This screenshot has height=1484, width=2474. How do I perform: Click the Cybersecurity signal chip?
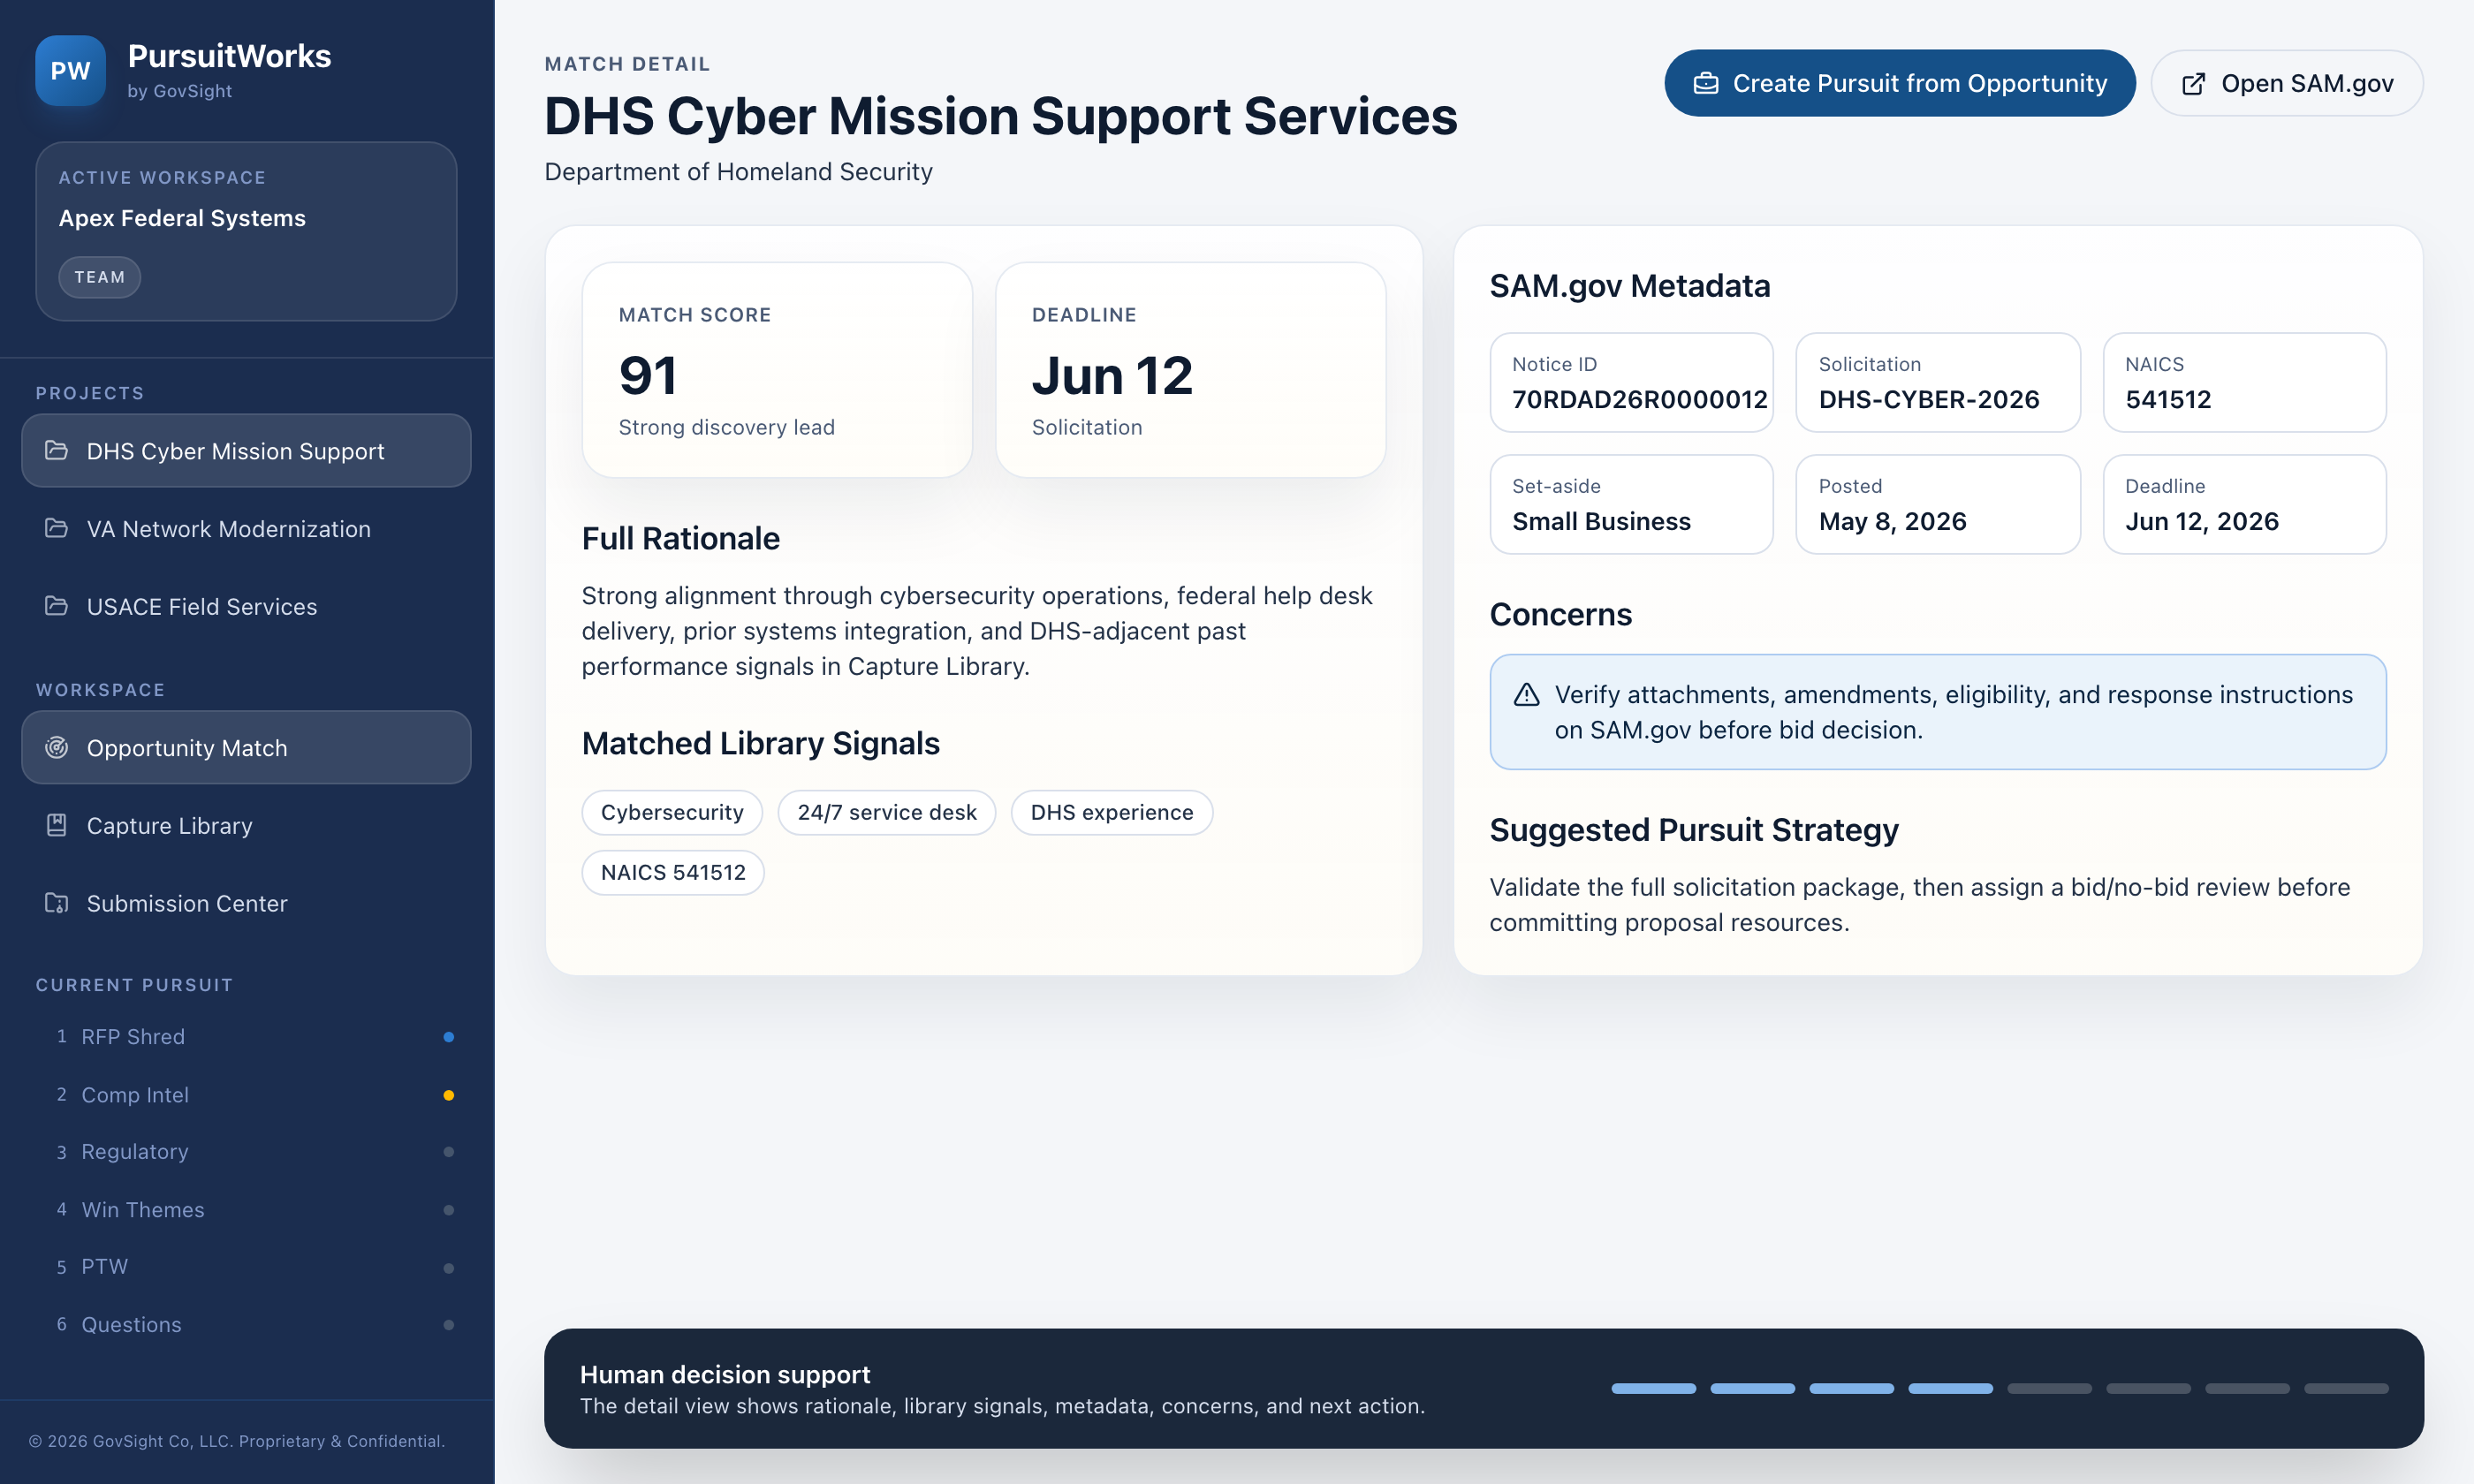(x=672, y=812)
